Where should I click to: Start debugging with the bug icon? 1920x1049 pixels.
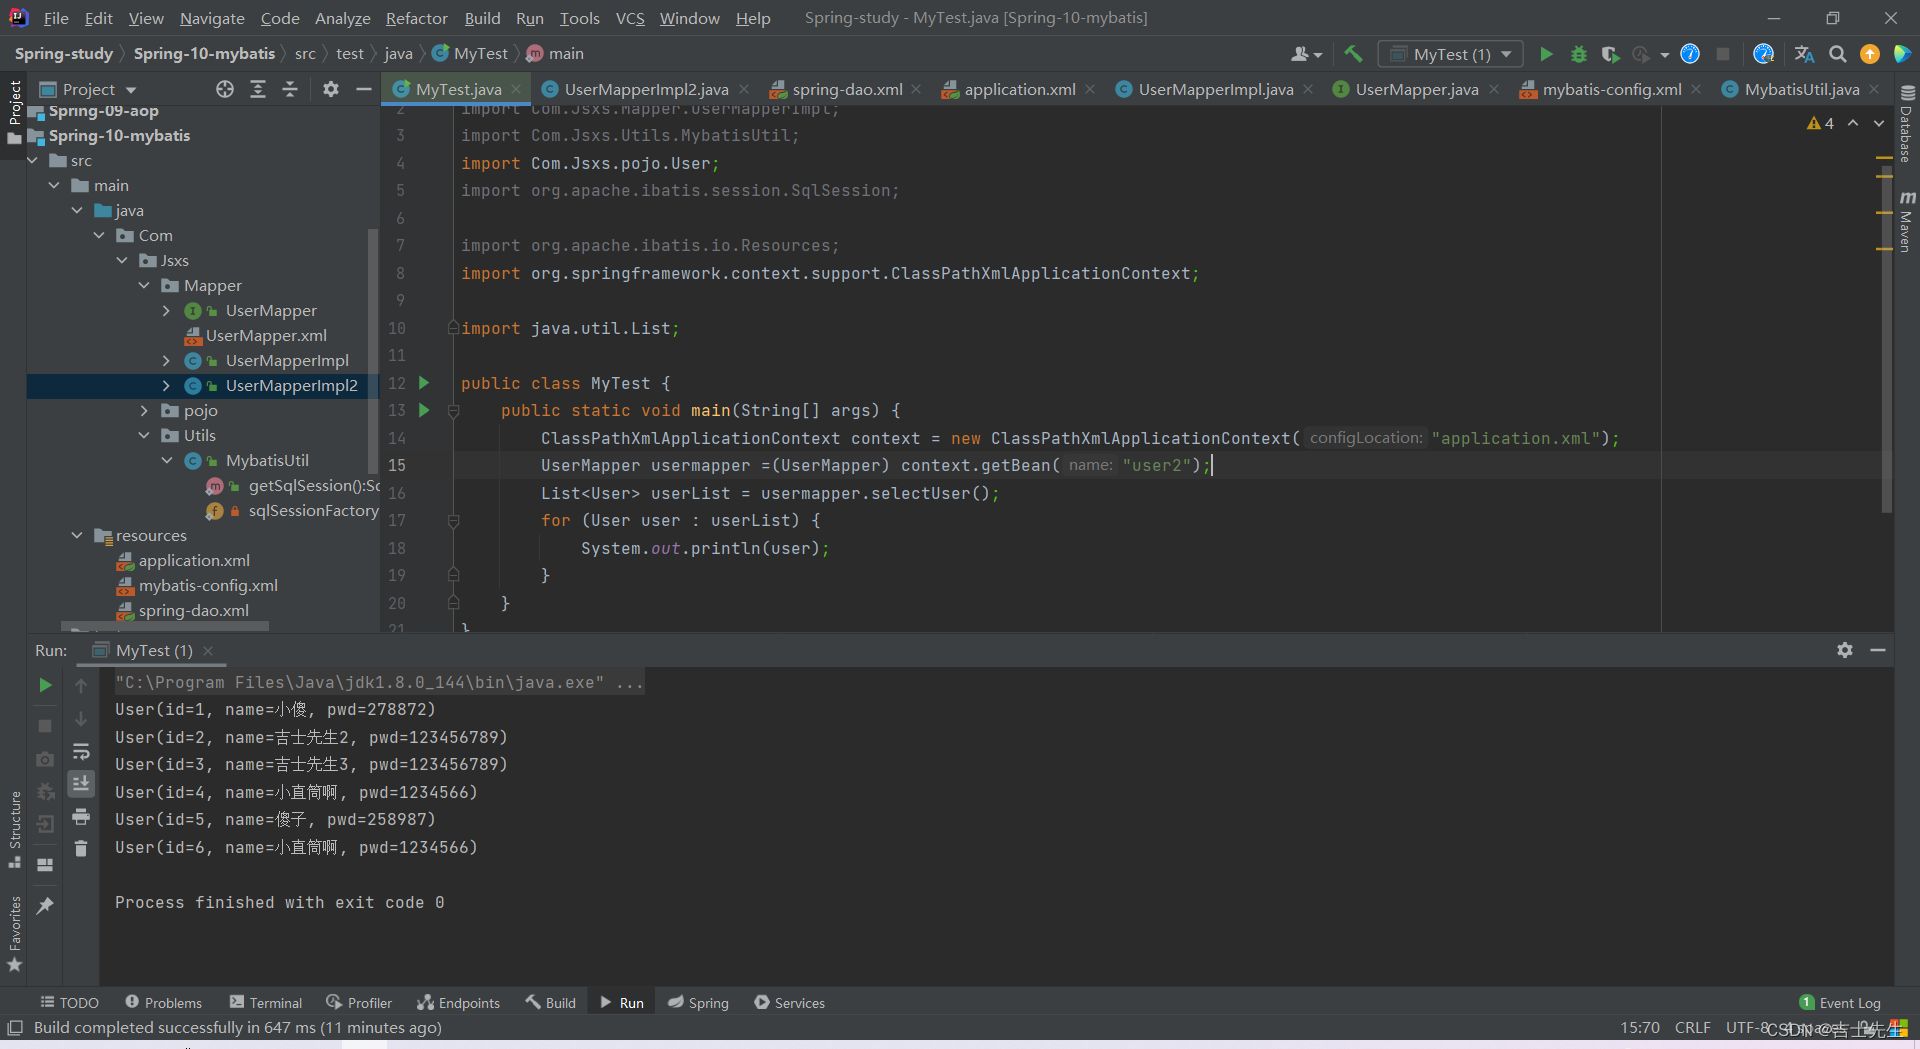click(x=1579, y=54)
